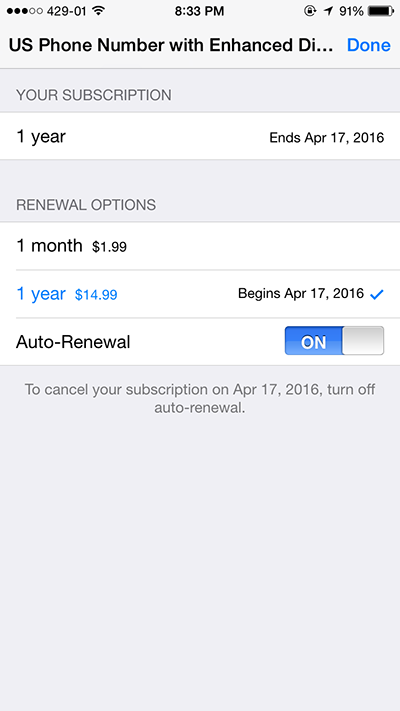Viewport: 400px width, 711px height.
Task: Tap the current 1 year subscription row
Action: pyautogui.click(x=200, y=136)
